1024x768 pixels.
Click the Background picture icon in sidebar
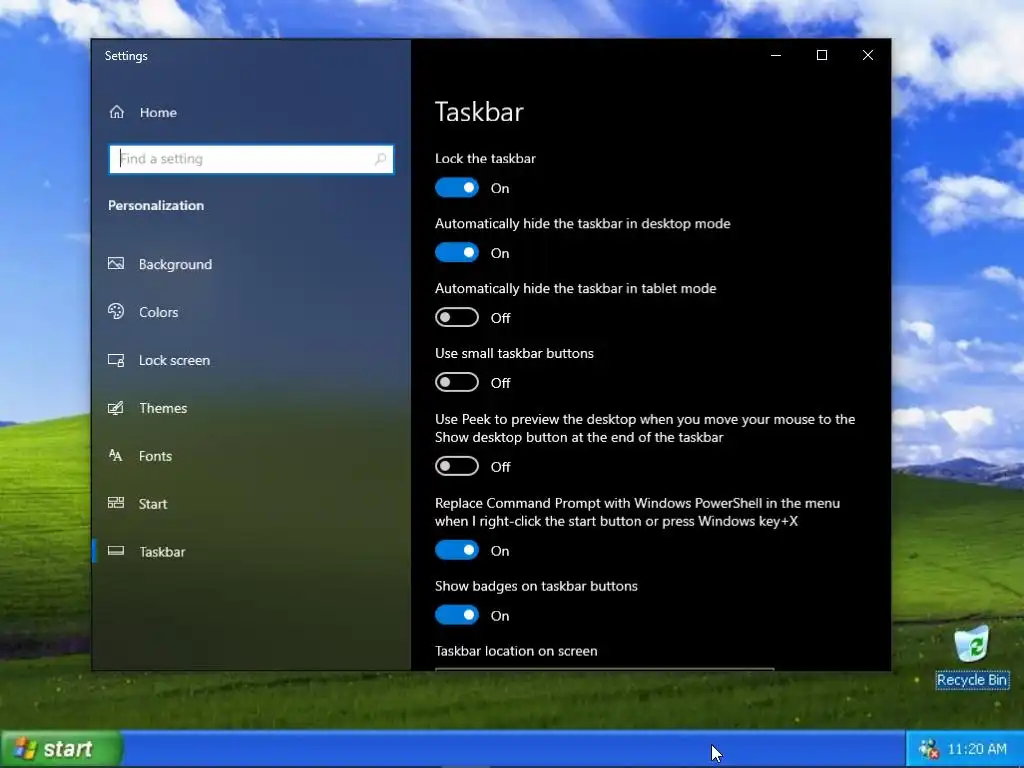click(x=116, y=264)
